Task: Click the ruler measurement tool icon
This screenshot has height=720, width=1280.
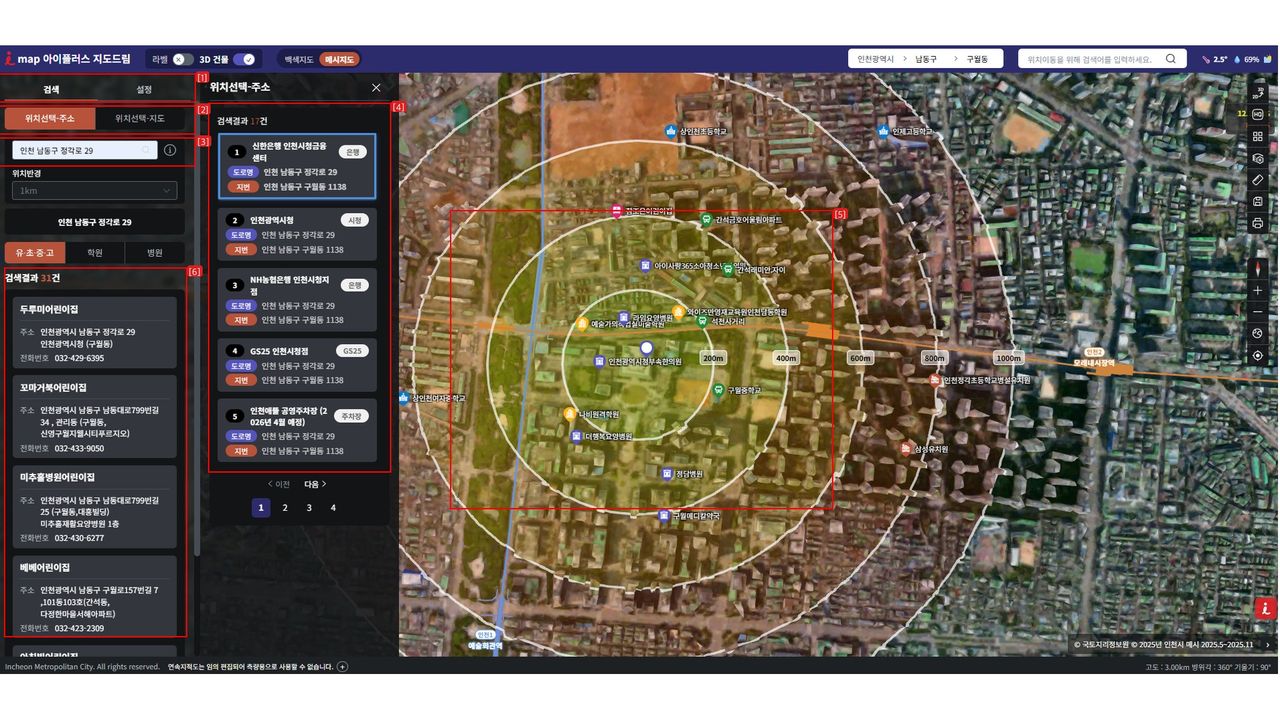Action: (x=1258, y=180)
